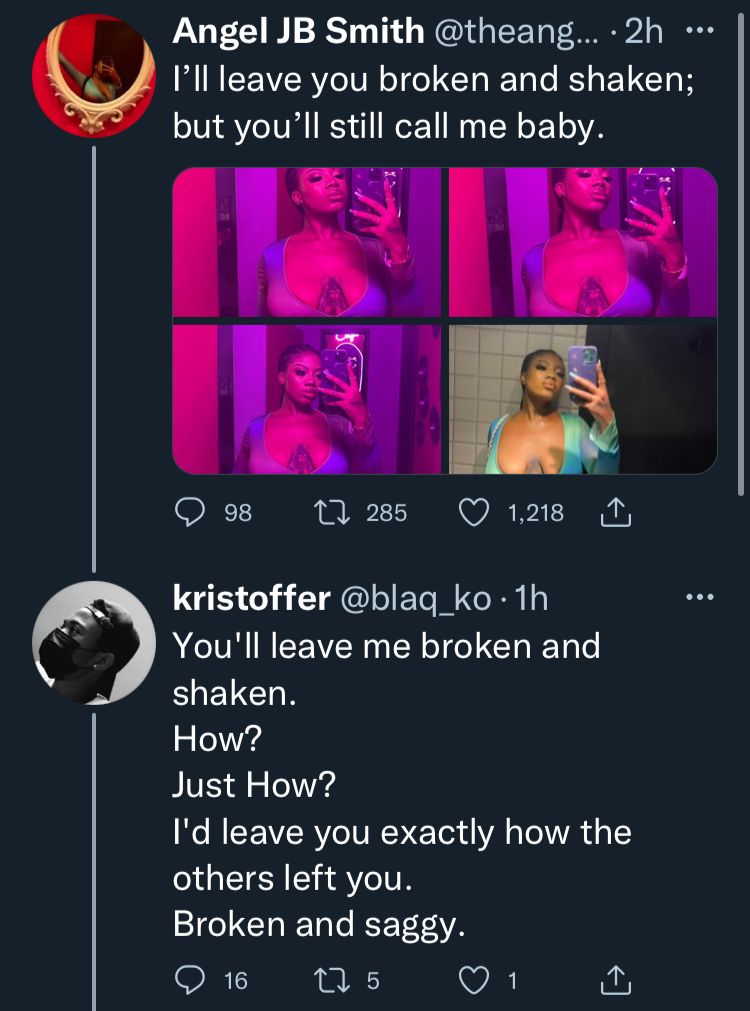Open Angel JB Smith's profile name
750x1011 pixels.
tap(298, 31)
